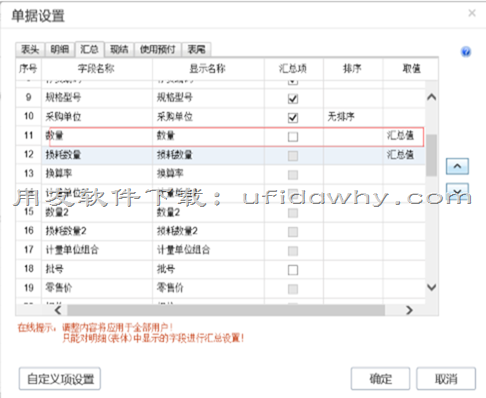
Task: Click the horizontal scrollbar thumb
Action: [226, 310]
